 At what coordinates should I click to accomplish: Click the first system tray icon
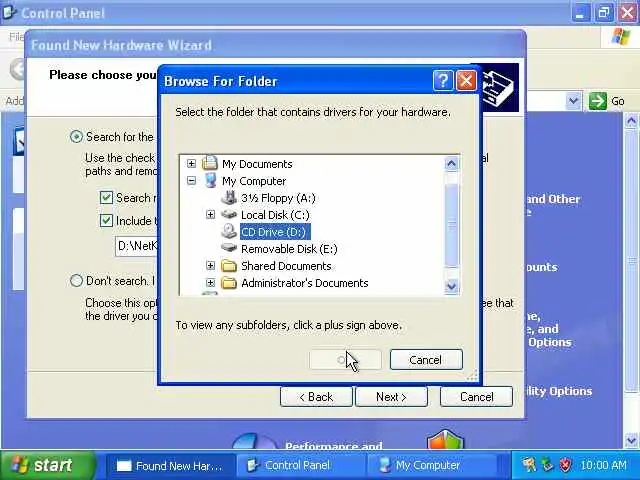pyautogui.click(x=529, y=465)
